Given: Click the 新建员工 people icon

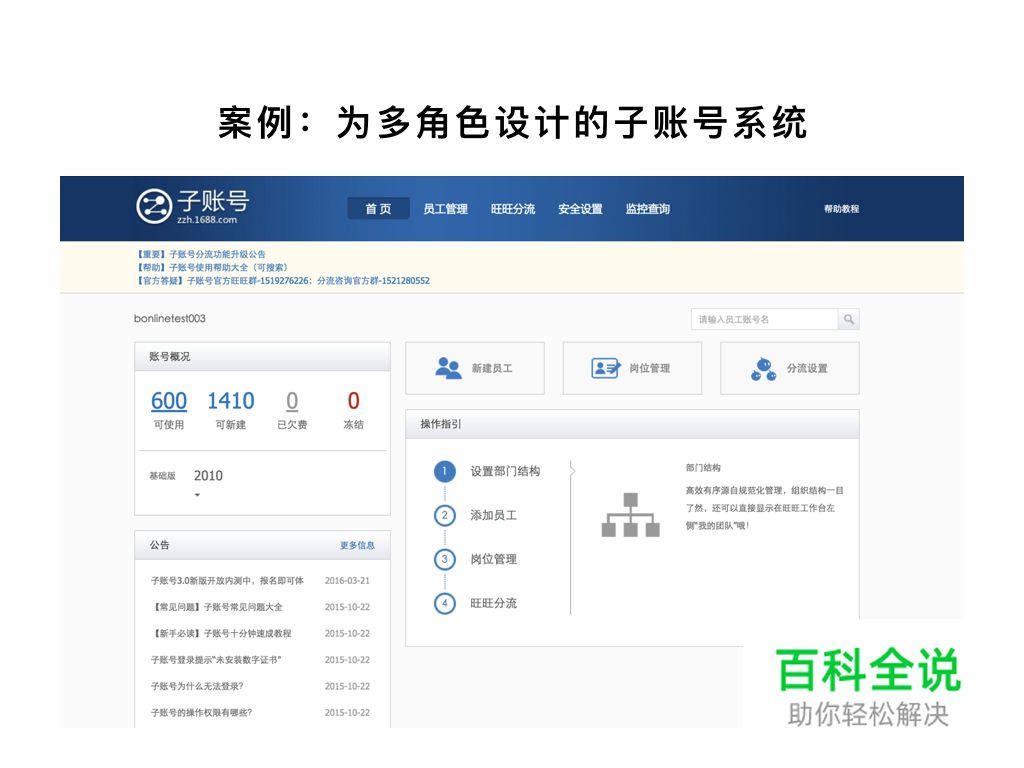Looking at the screenshot, I should [x=448, y=368].
